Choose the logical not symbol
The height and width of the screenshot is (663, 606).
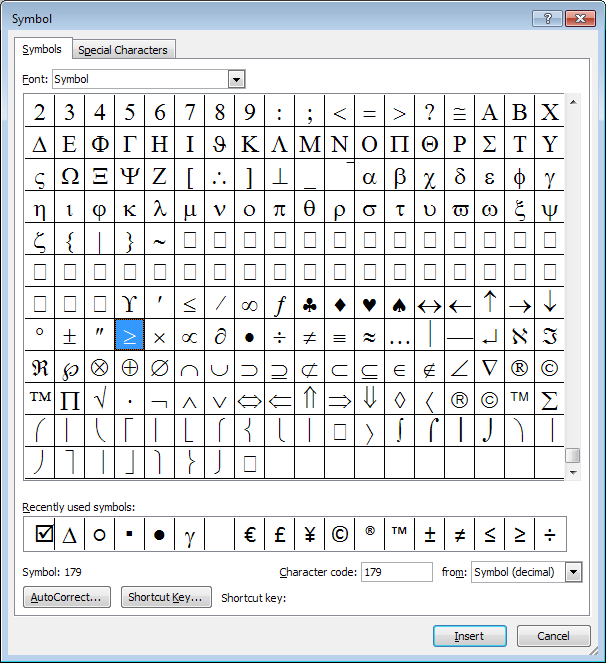click(159, 399)
